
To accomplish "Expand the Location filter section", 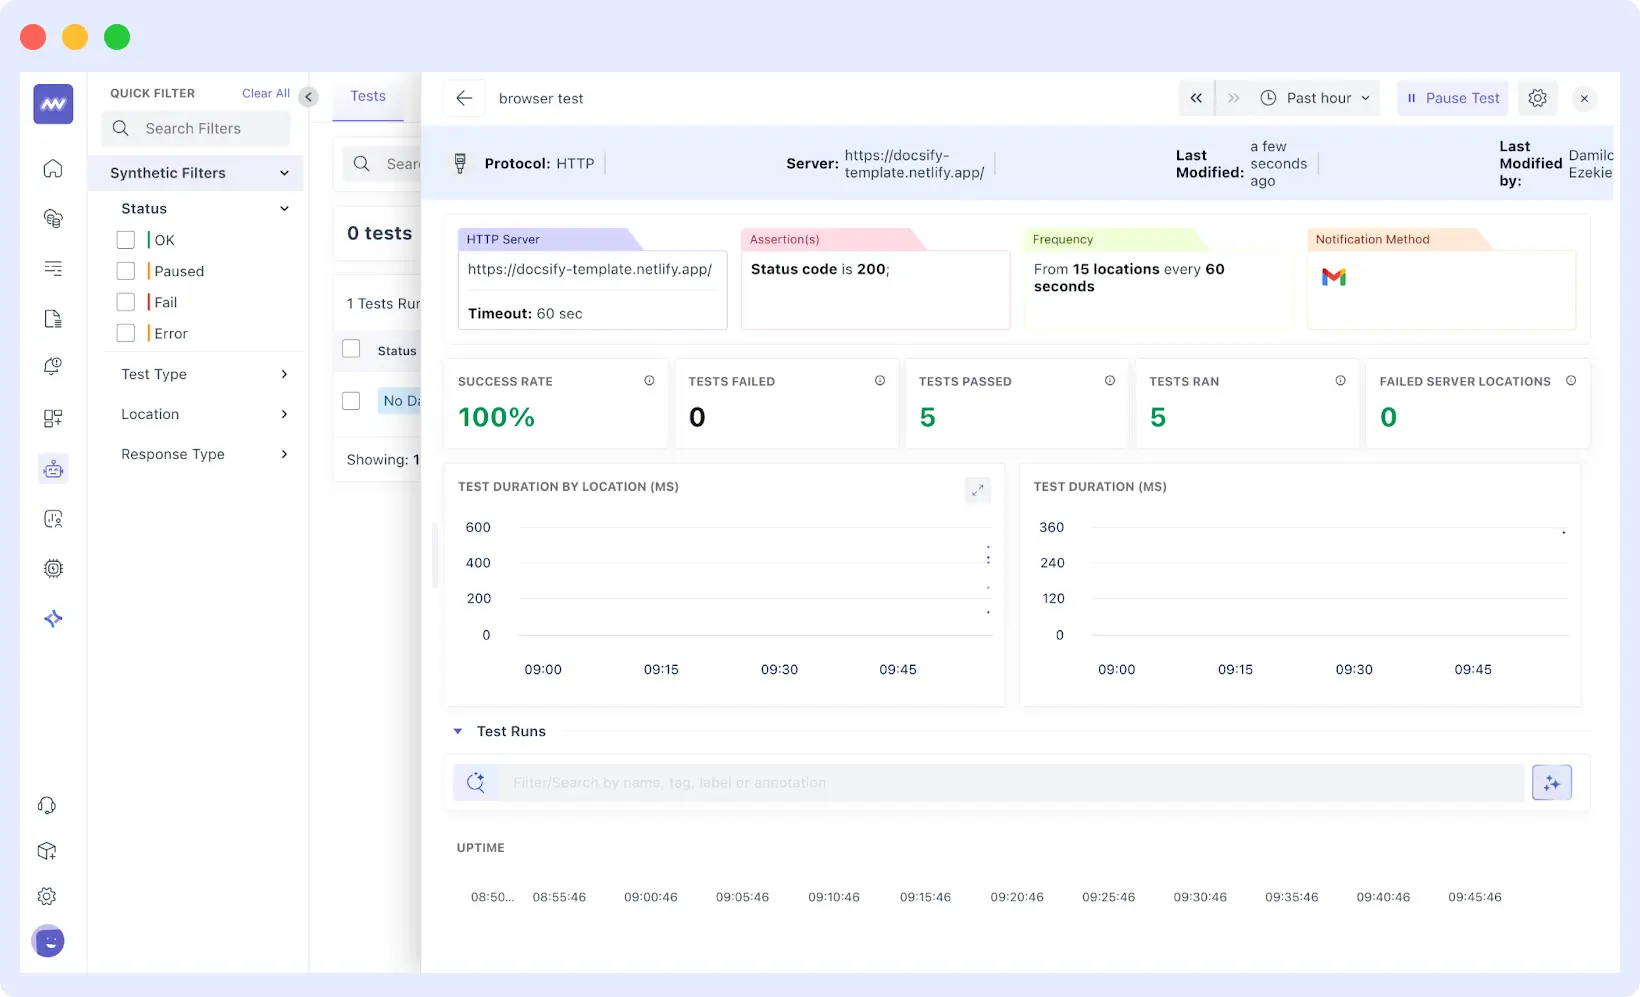I will (282, 414).
